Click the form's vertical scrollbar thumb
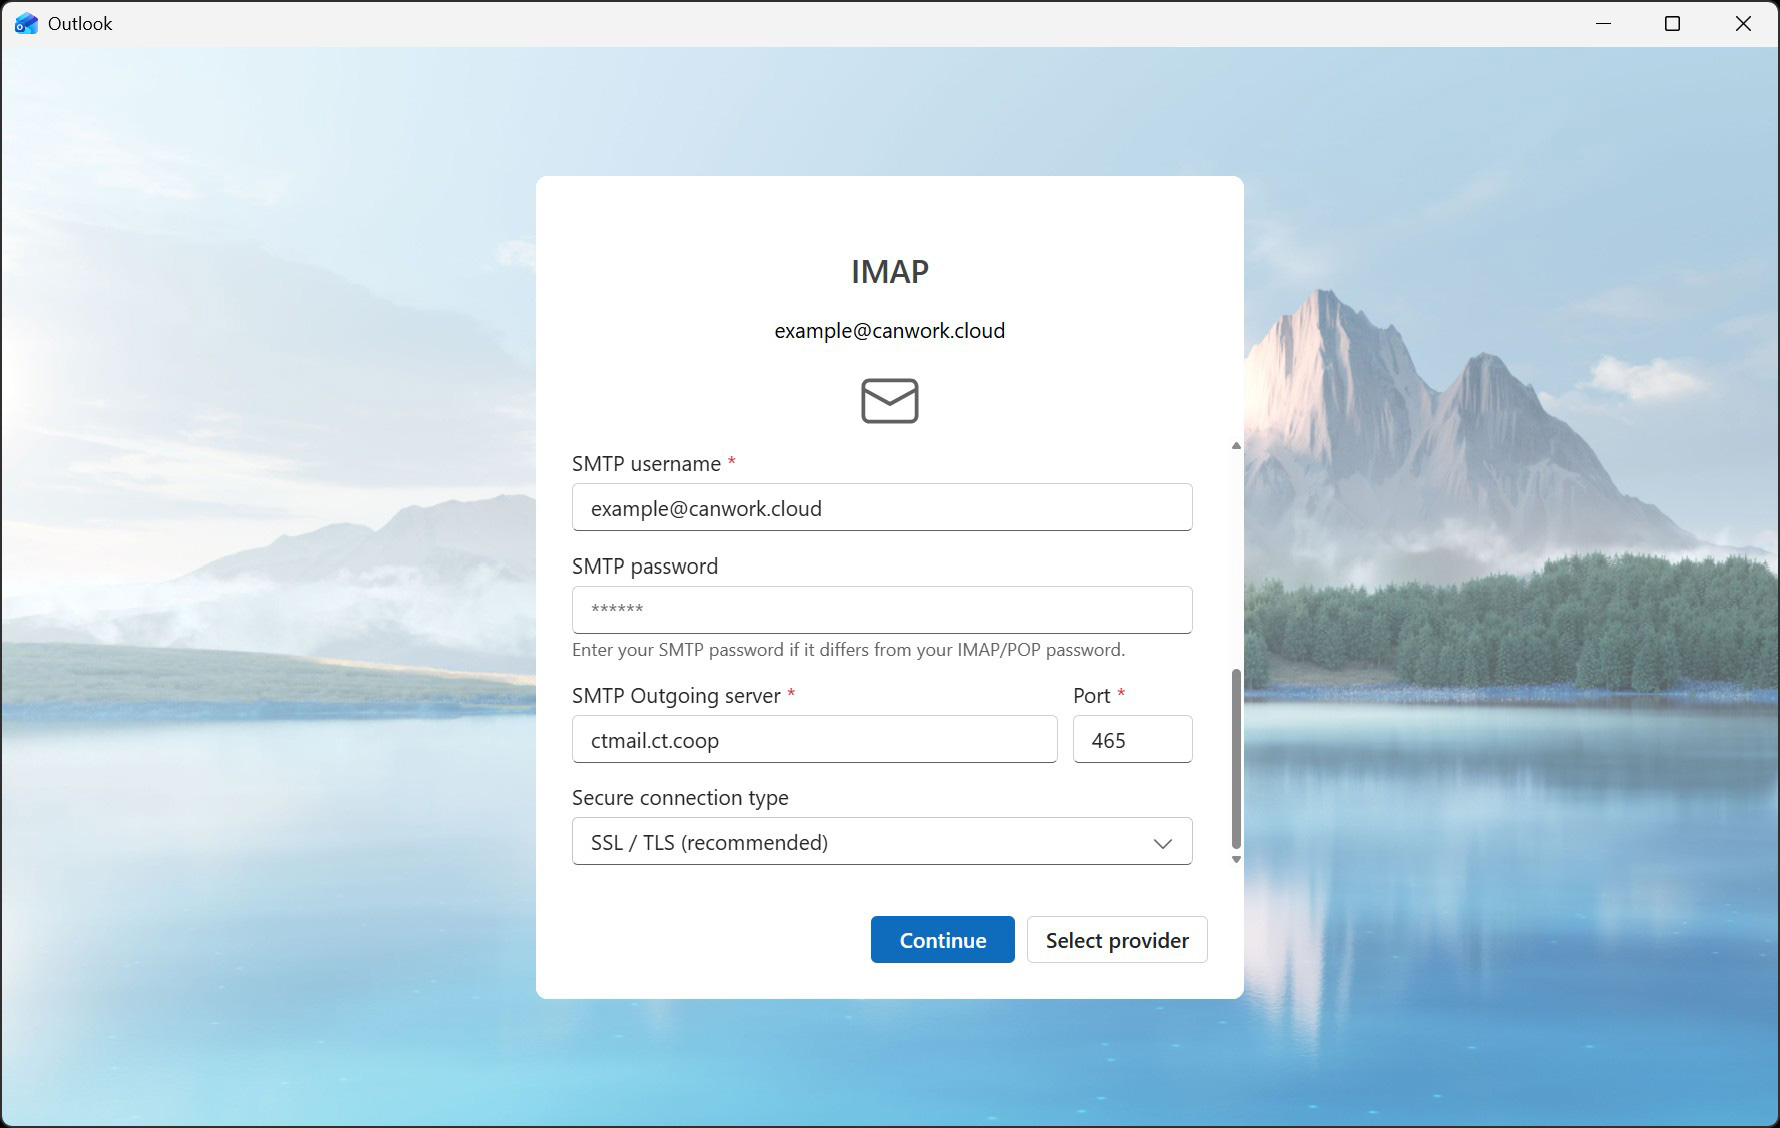Screen dimensions: 1780x1128 pos(1236,758)
